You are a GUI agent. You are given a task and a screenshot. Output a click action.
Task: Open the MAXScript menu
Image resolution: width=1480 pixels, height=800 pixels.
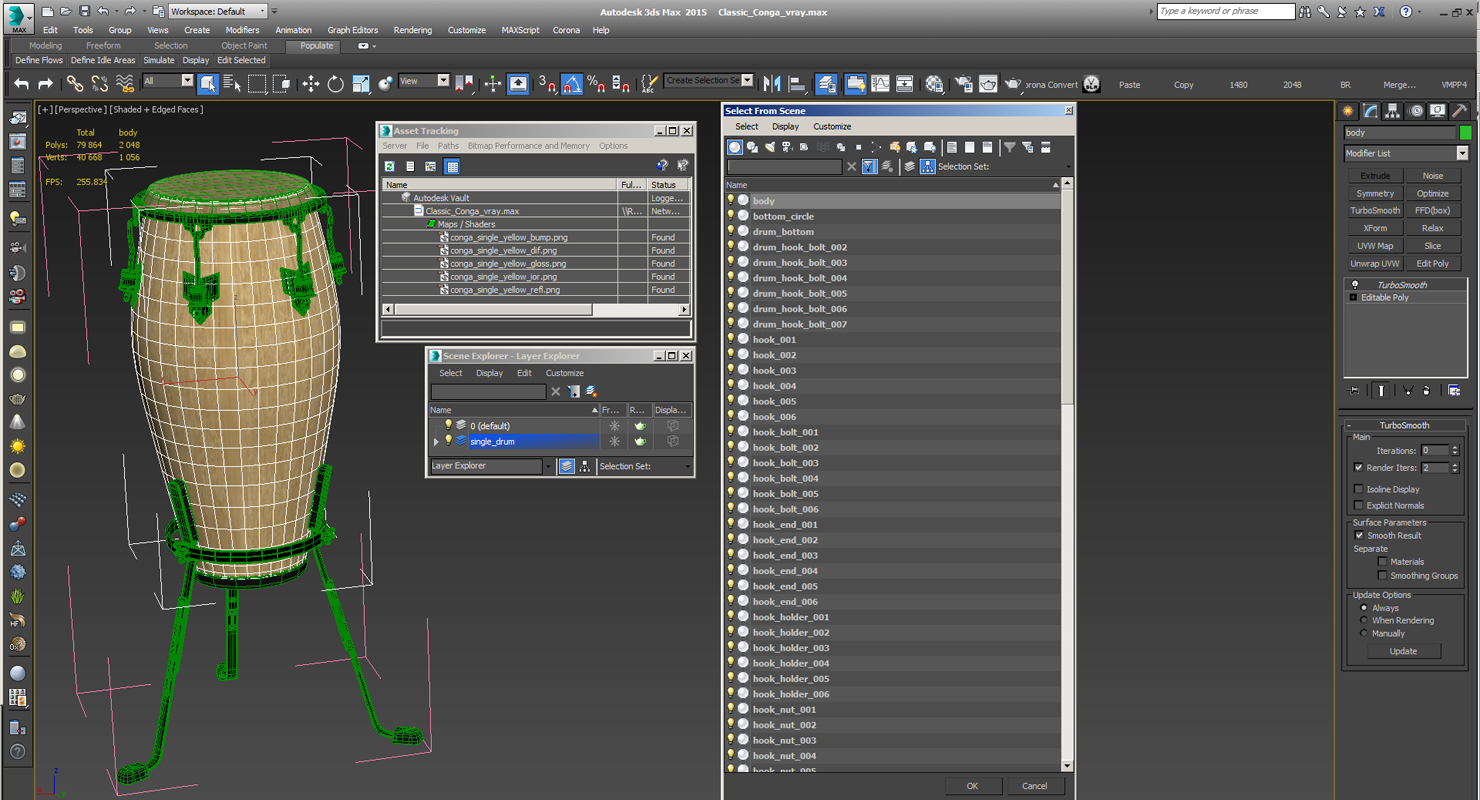[x=518, y=30]
